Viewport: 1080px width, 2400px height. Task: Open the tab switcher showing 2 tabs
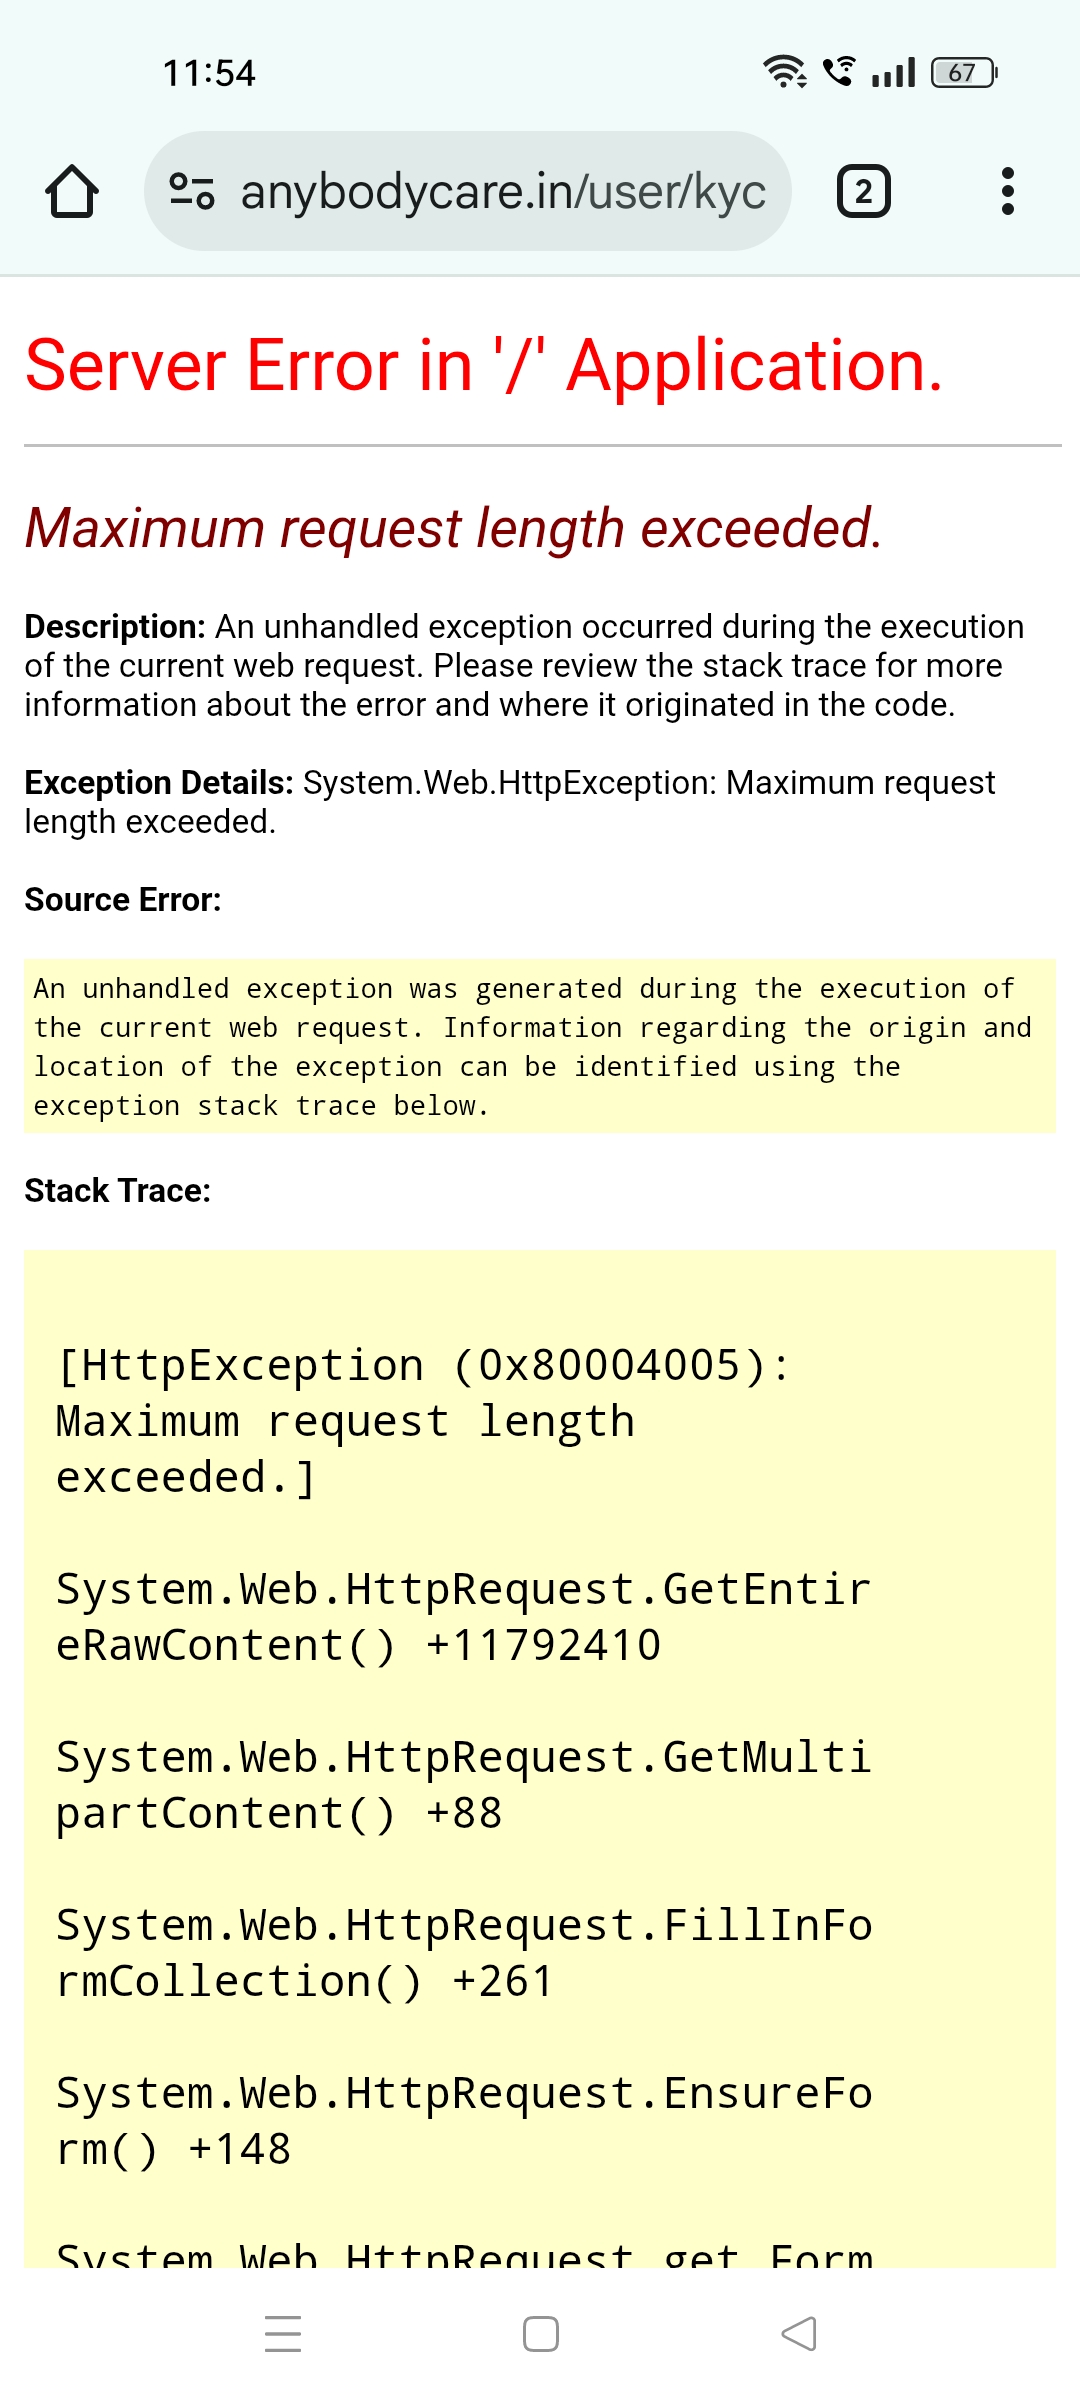tap(863, 191)
